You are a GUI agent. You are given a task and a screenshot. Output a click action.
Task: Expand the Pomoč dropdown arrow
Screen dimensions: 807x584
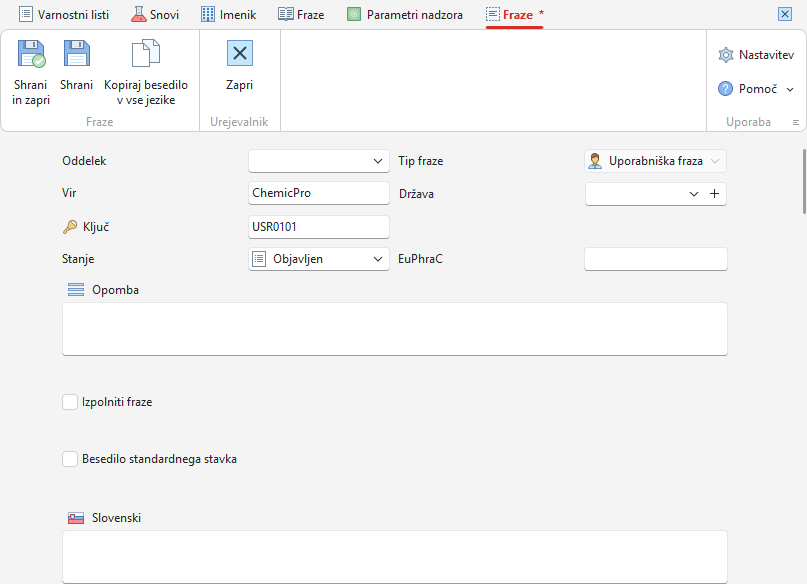pos(790,90)
